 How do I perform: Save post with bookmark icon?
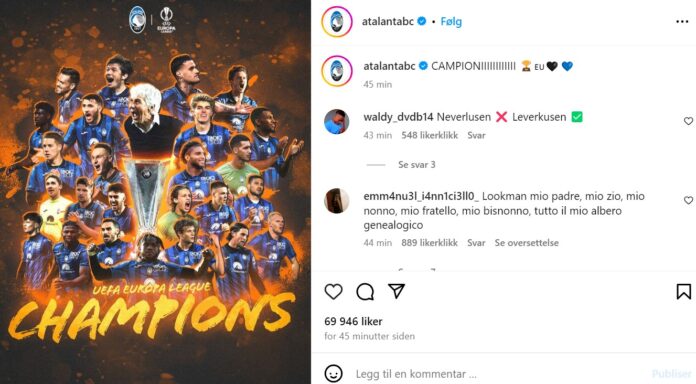[684, 292]
